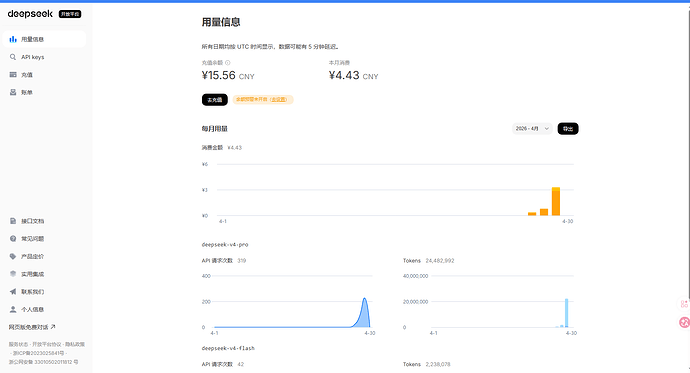The height and width of the screenshot is (373, 690).
Task: Click the external-link arrow after 网页版免费对话
Action: point(53,326)
